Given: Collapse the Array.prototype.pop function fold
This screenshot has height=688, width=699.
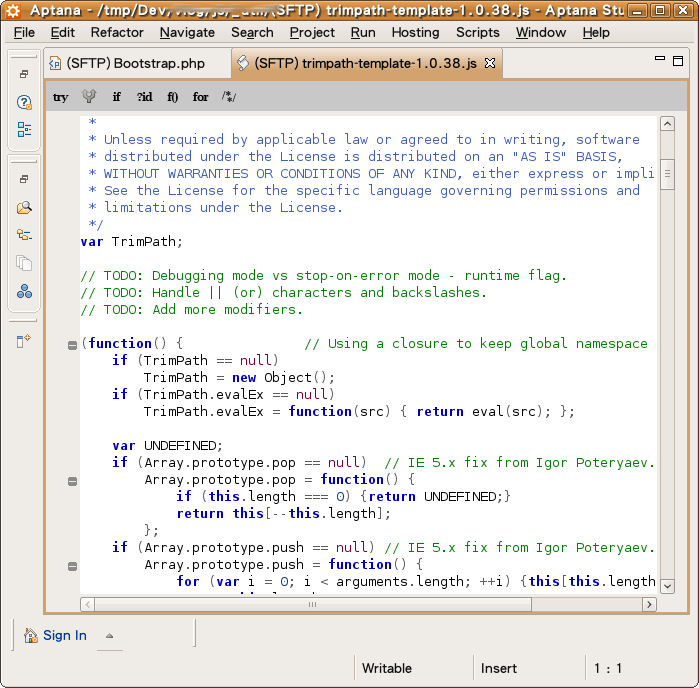Looking at the screenshot, I should click(72, 481).
